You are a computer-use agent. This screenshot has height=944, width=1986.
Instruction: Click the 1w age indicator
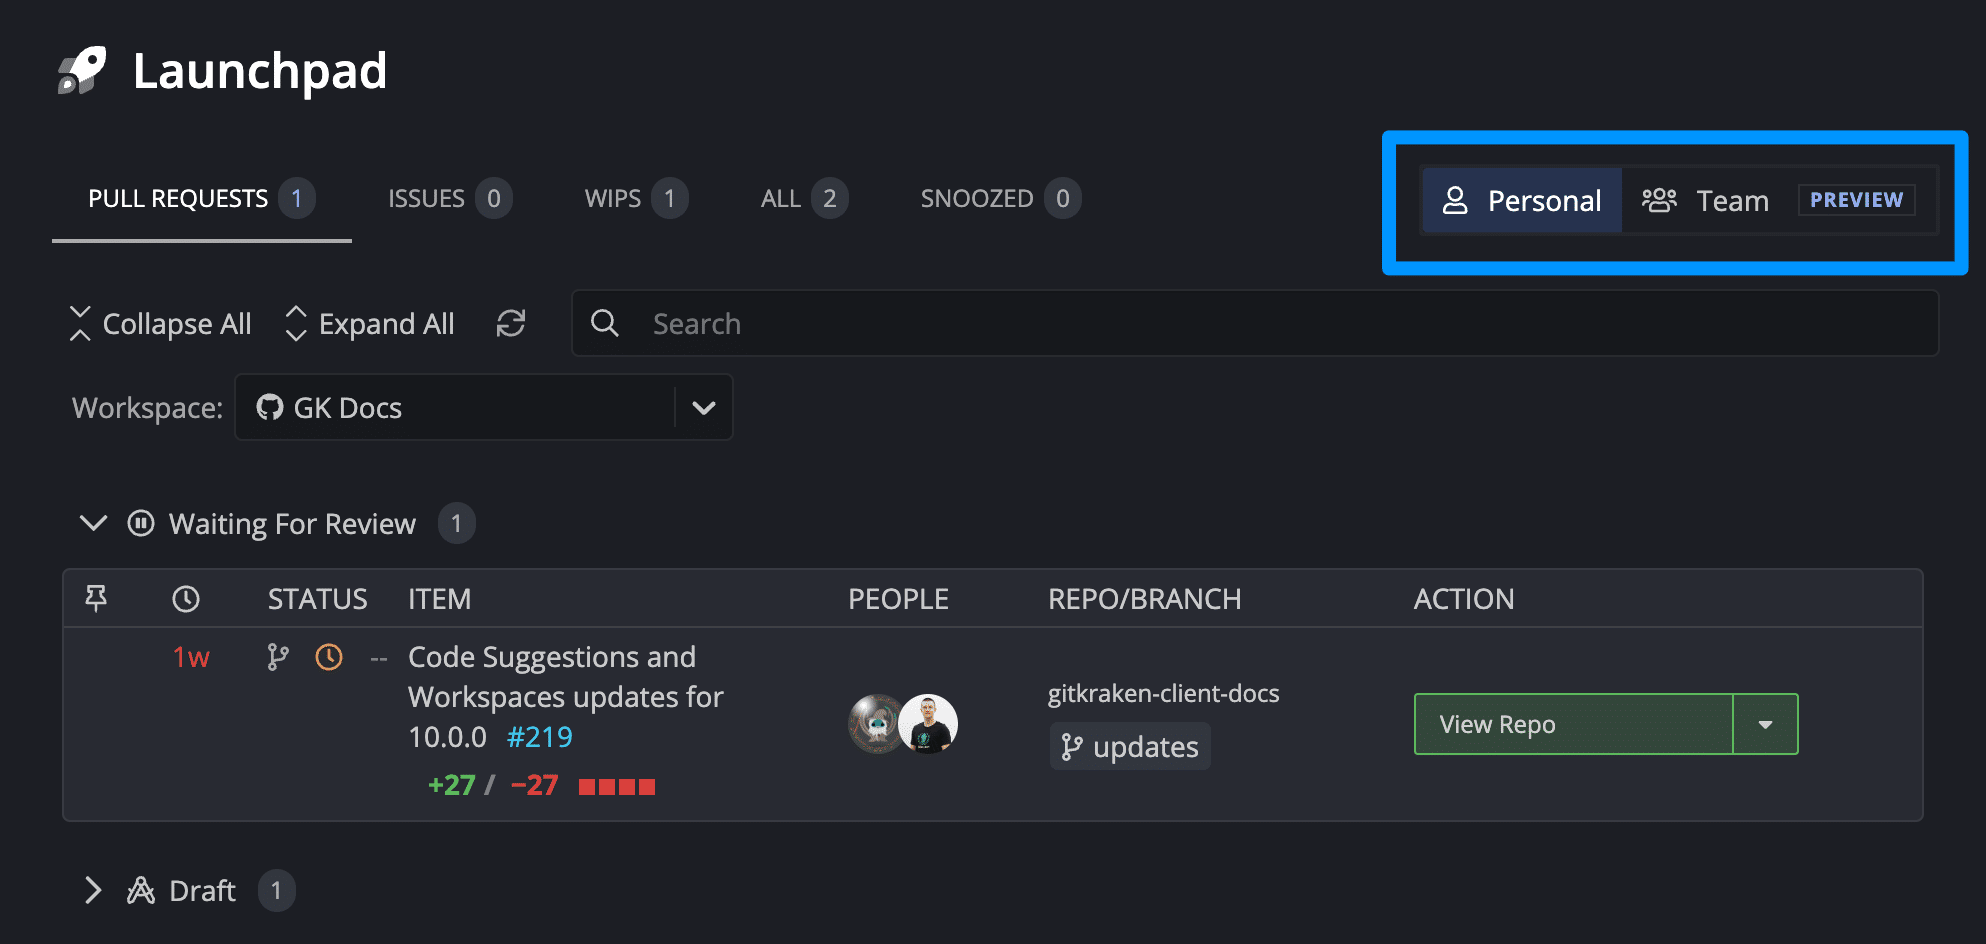pyautogui.click(x=191, y=657)
